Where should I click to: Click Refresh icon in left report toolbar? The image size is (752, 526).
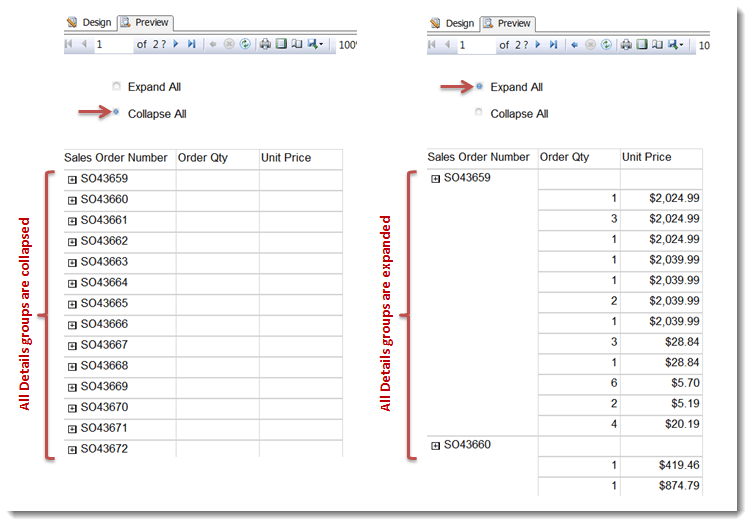pyautogui.click(x=245, y=45)
